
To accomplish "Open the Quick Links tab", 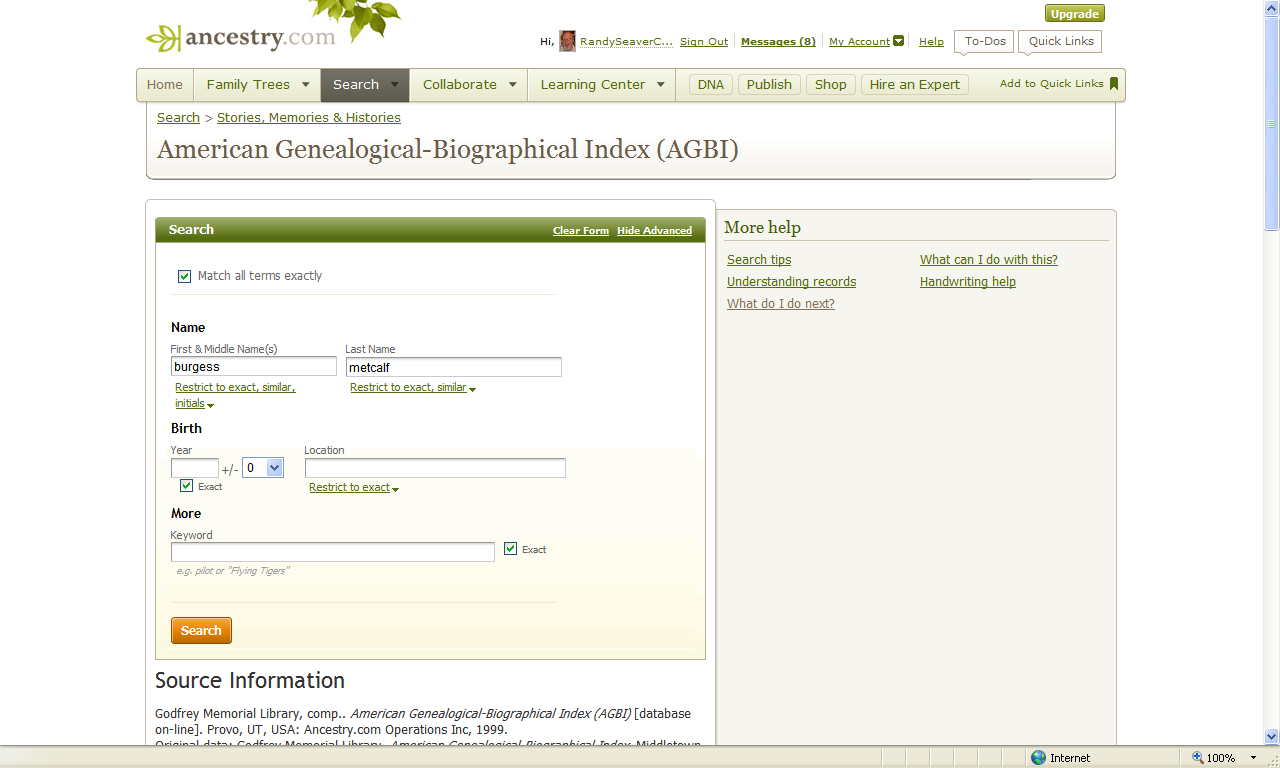I will point(1060,42).
